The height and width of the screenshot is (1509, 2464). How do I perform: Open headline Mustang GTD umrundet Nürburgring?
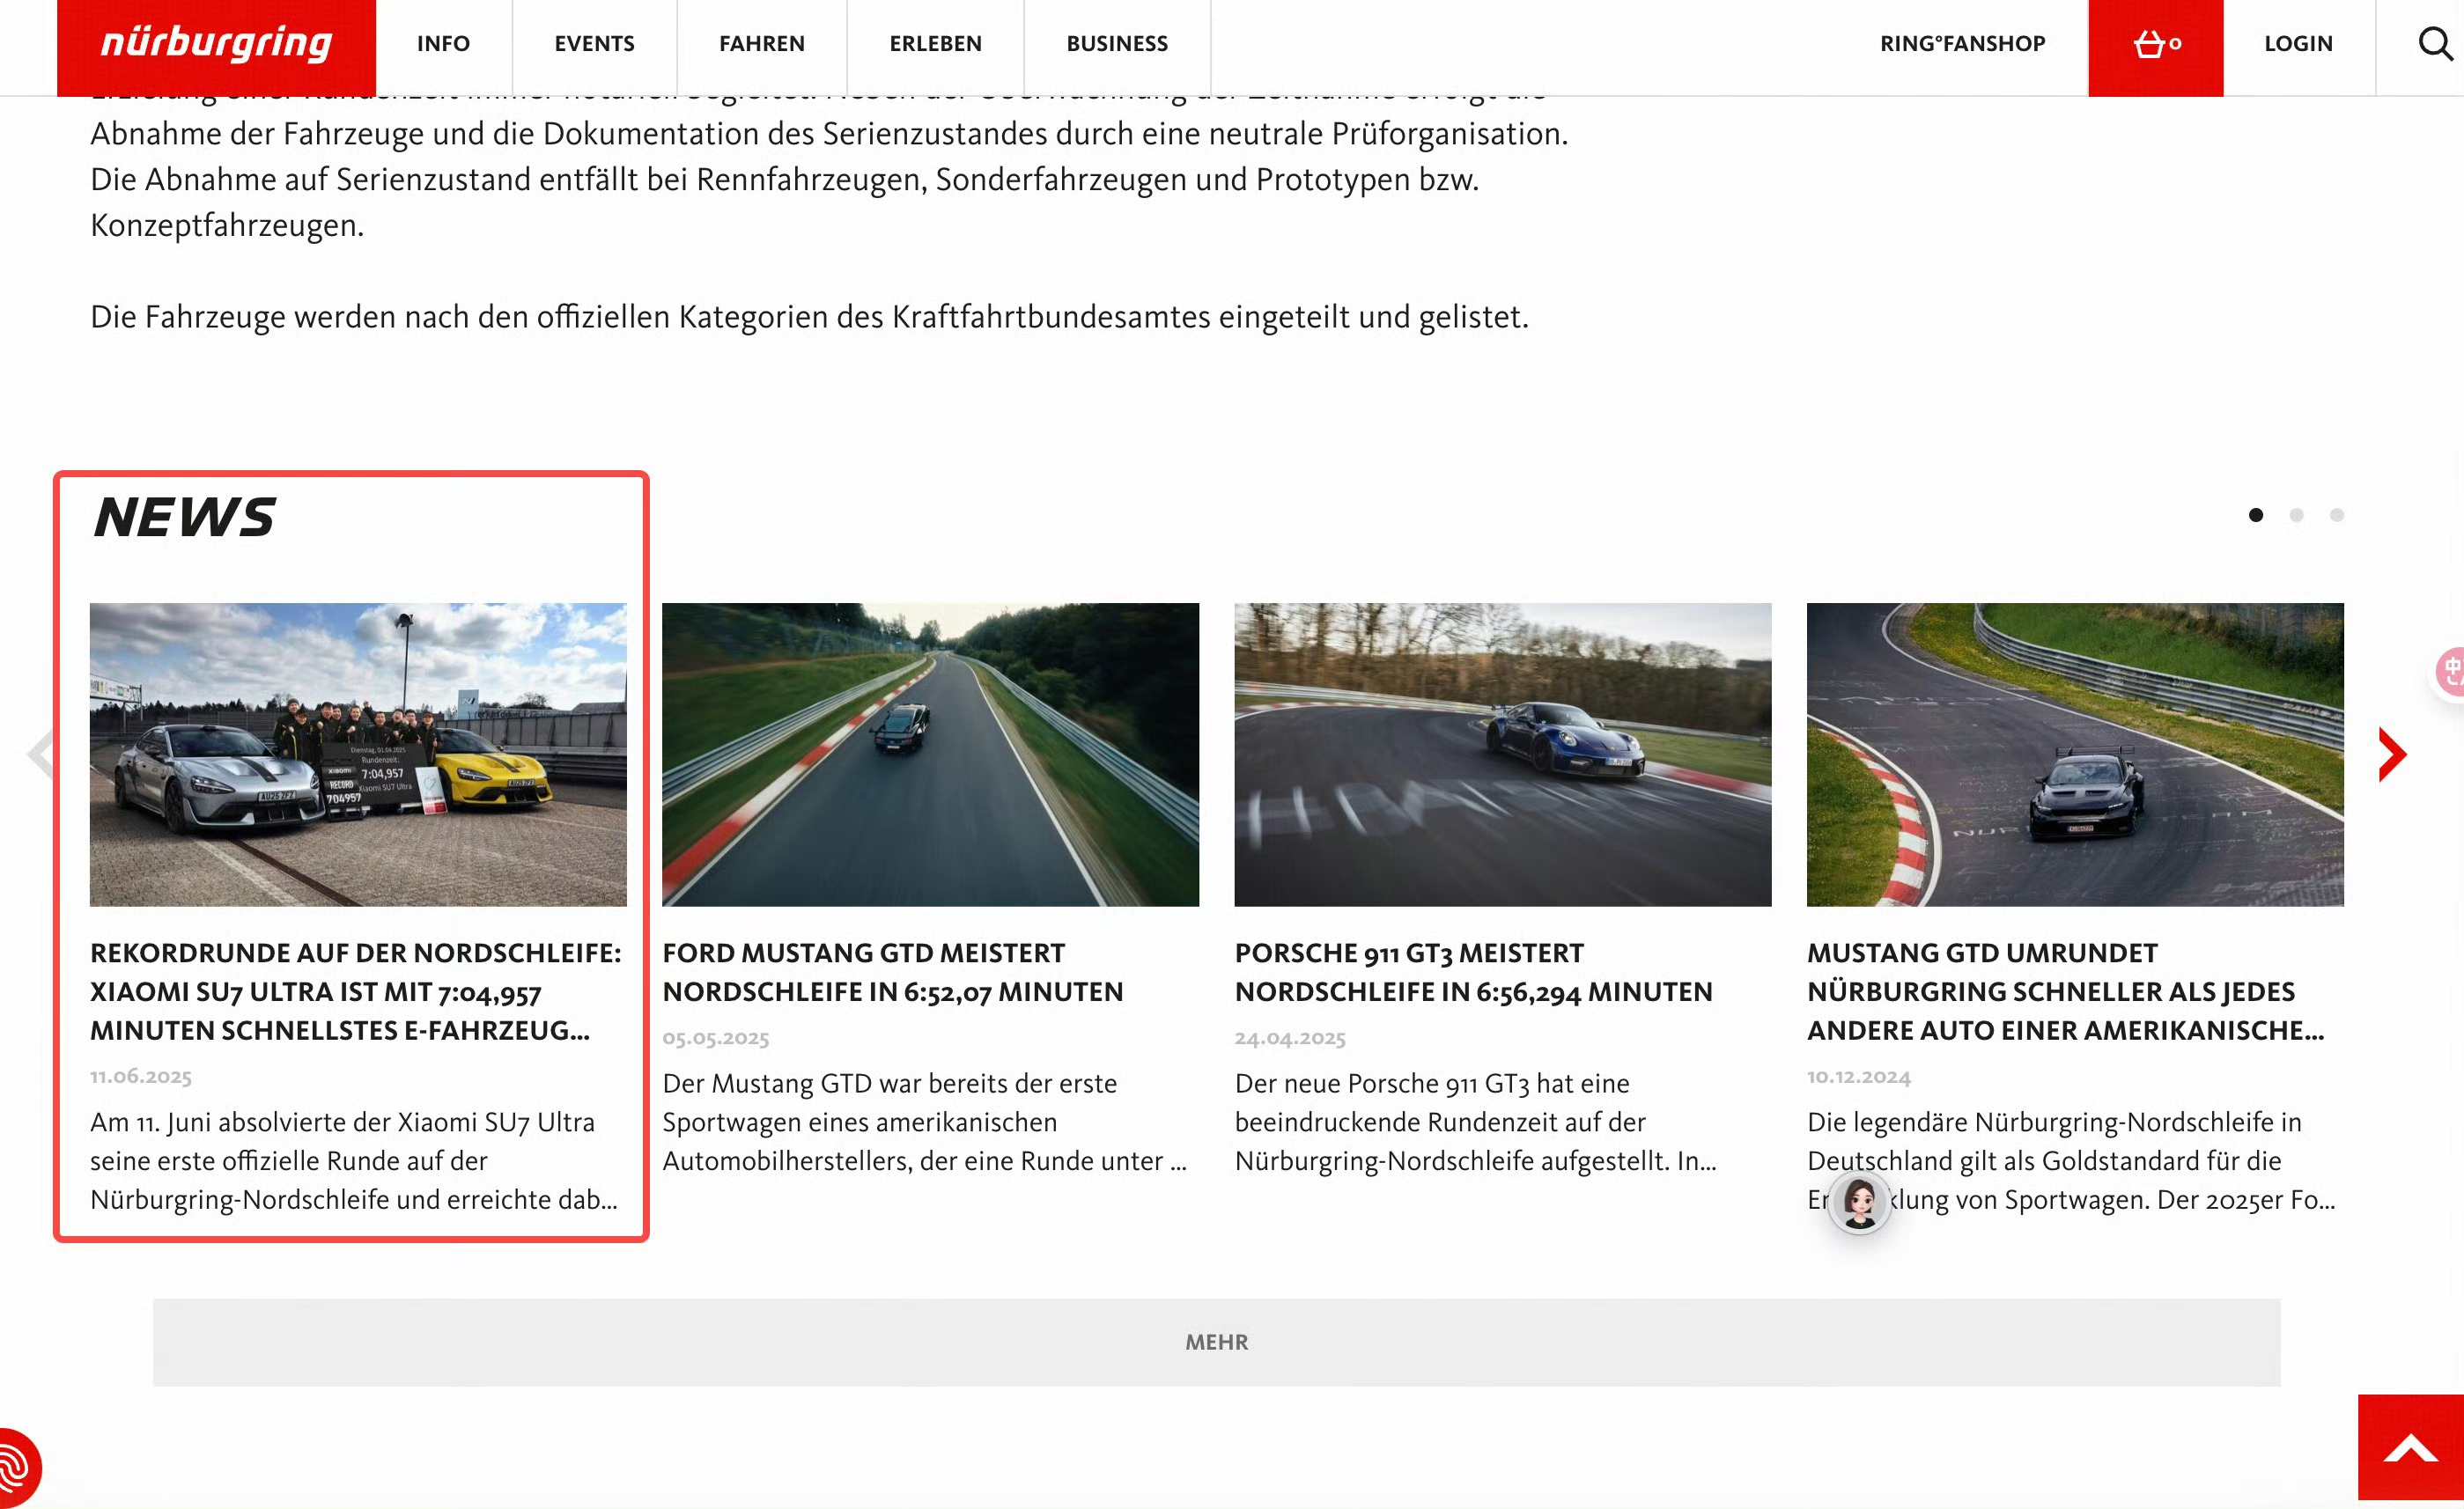click(x=2066, y=992)
